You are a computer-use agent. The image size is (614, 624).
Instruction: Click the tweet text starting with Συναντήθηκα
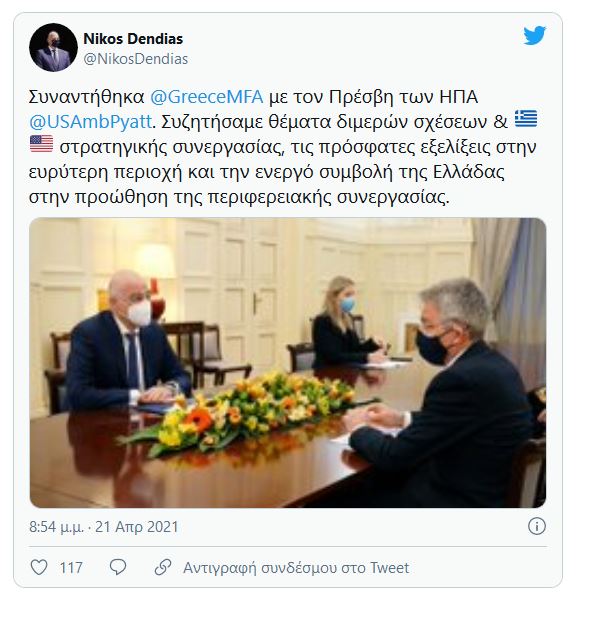point(283,147)
